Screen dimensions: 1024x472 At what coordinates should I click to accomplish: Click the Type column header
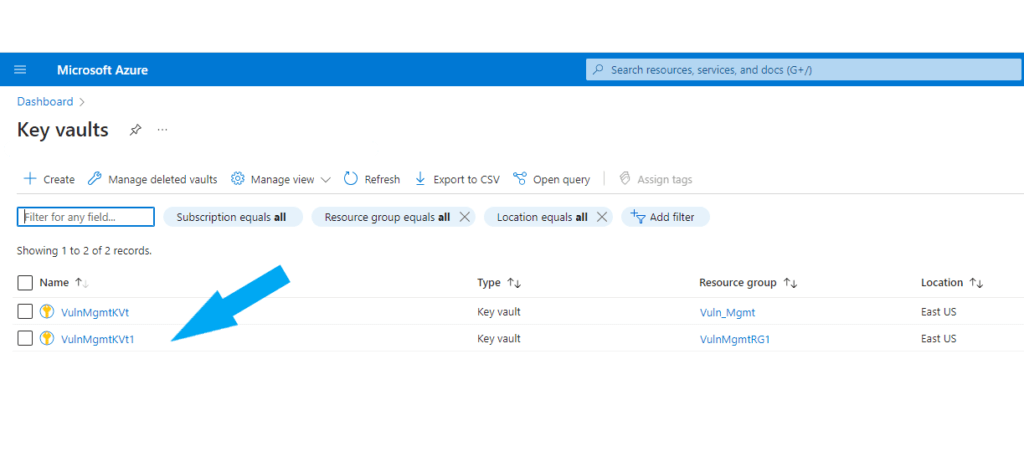(x=488, y=283)
